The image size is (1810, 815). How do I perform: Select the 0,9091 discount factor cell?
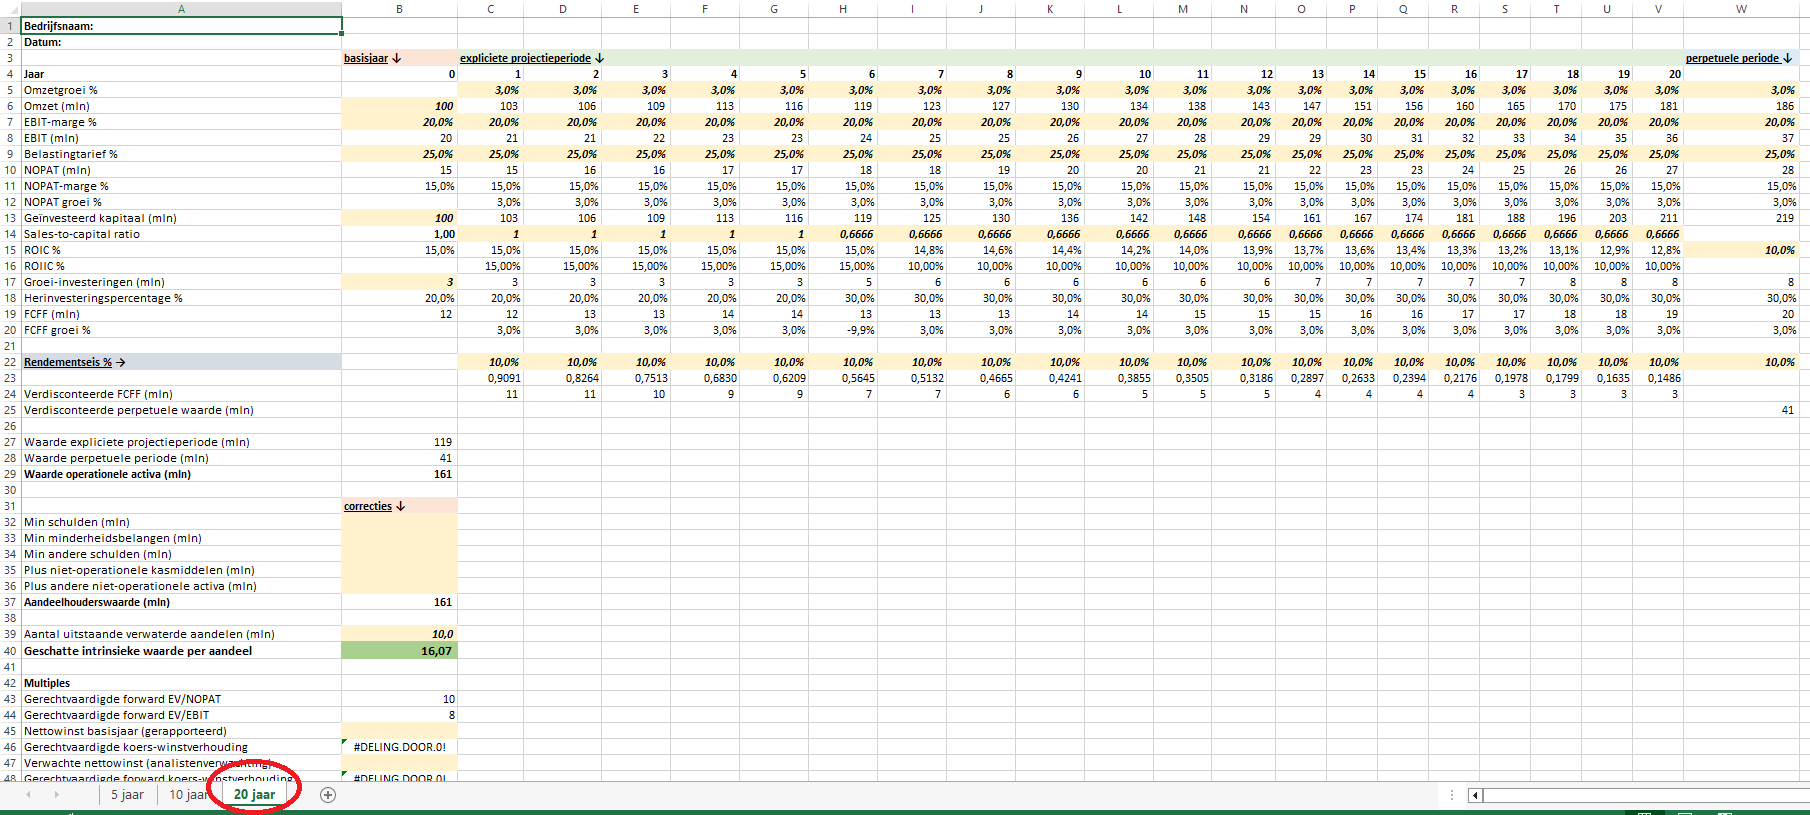[490, 378]
